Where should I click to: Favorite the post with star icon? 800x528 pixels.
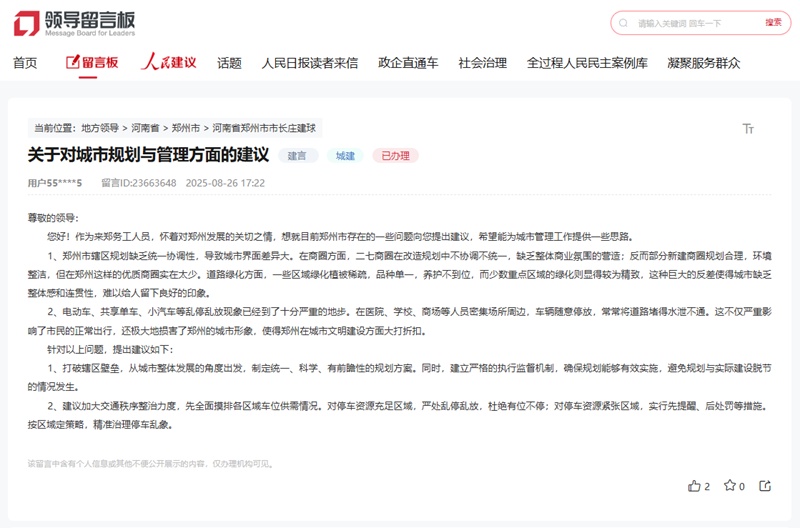tap(730, 486)
